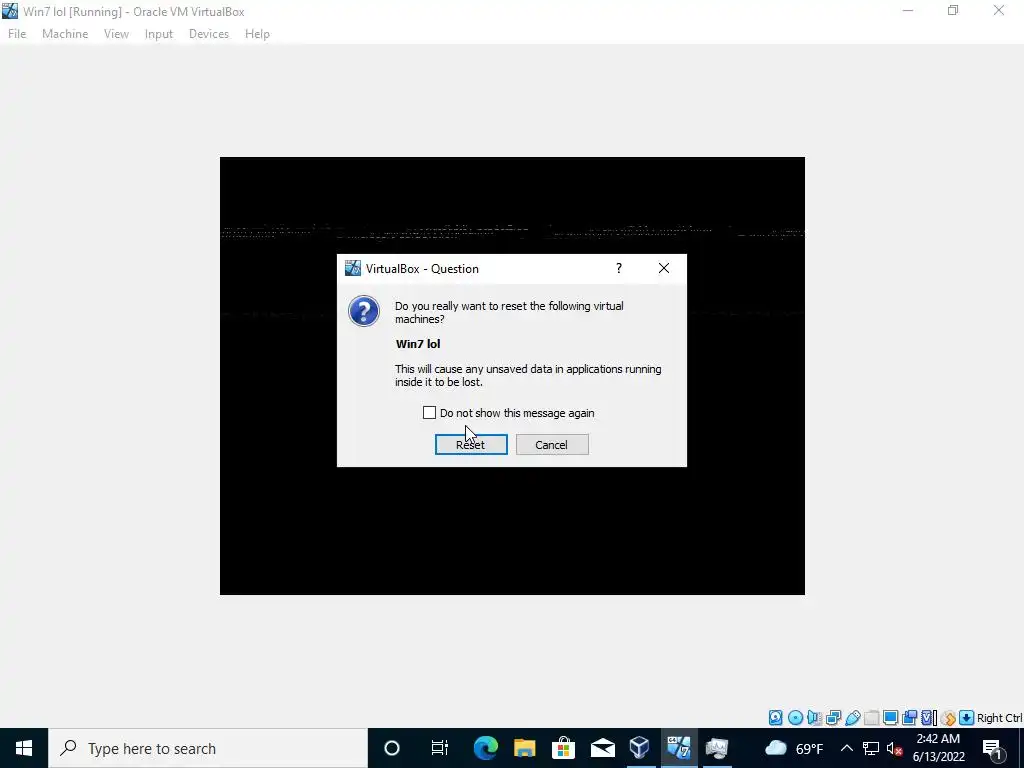This screenshot has width=1024, height=768.
Task: Launch Microsoft Edge from the taskbar
Action: pyautogui.click(x=485, y=748)
